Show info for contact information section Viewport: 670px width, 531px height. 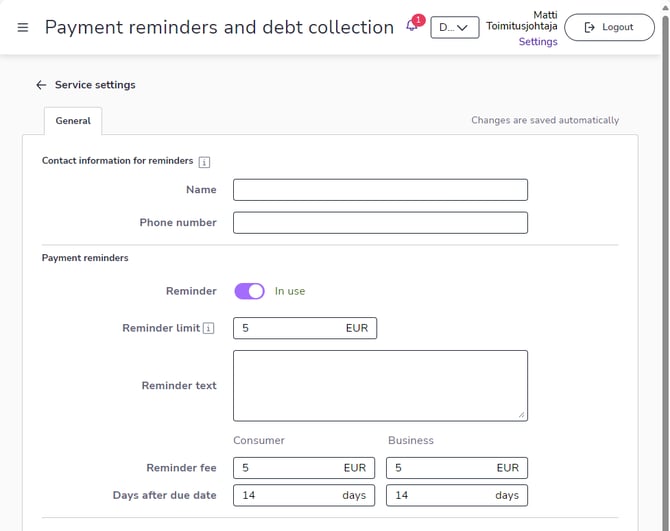tap(204, 161)
